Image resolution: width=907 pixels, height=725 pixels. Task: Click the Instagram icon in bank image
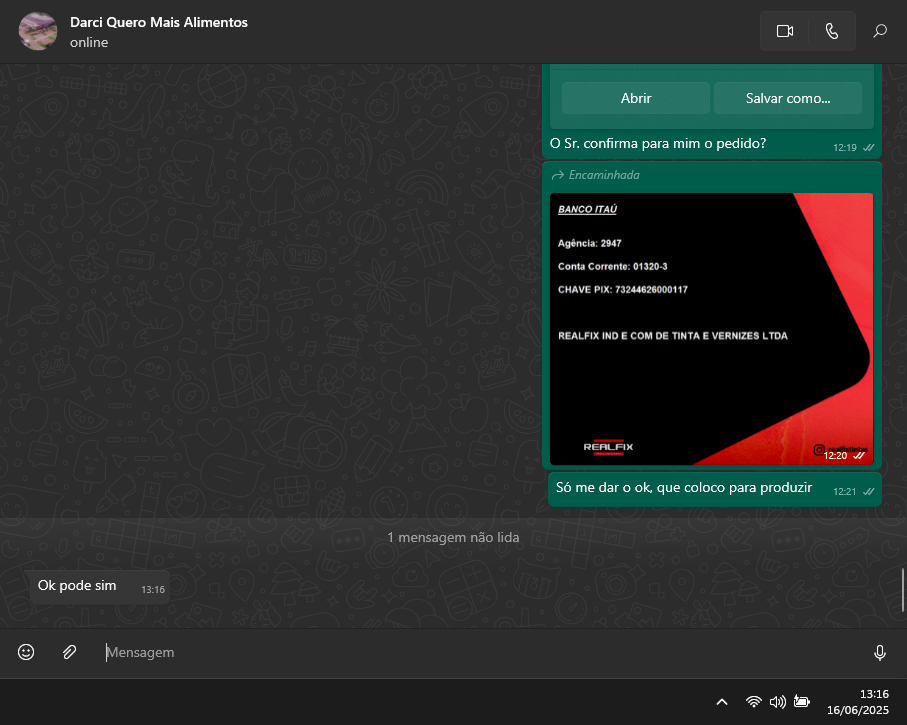pos(818,451)
